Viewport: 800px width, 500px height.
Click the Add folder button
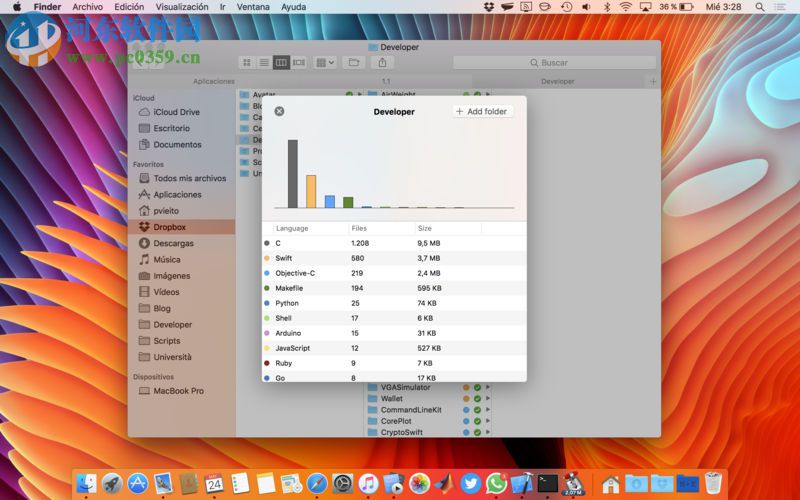point(482,111)
